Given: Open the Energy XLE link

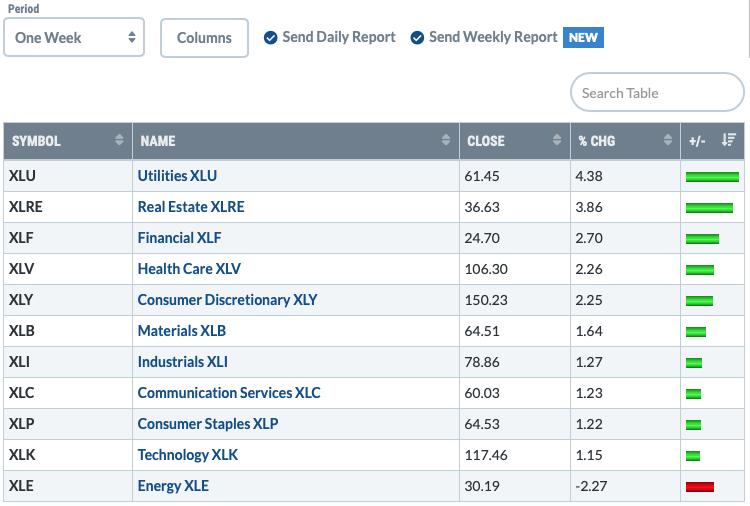Looking at the screenshot, I should tap(173, 486).
